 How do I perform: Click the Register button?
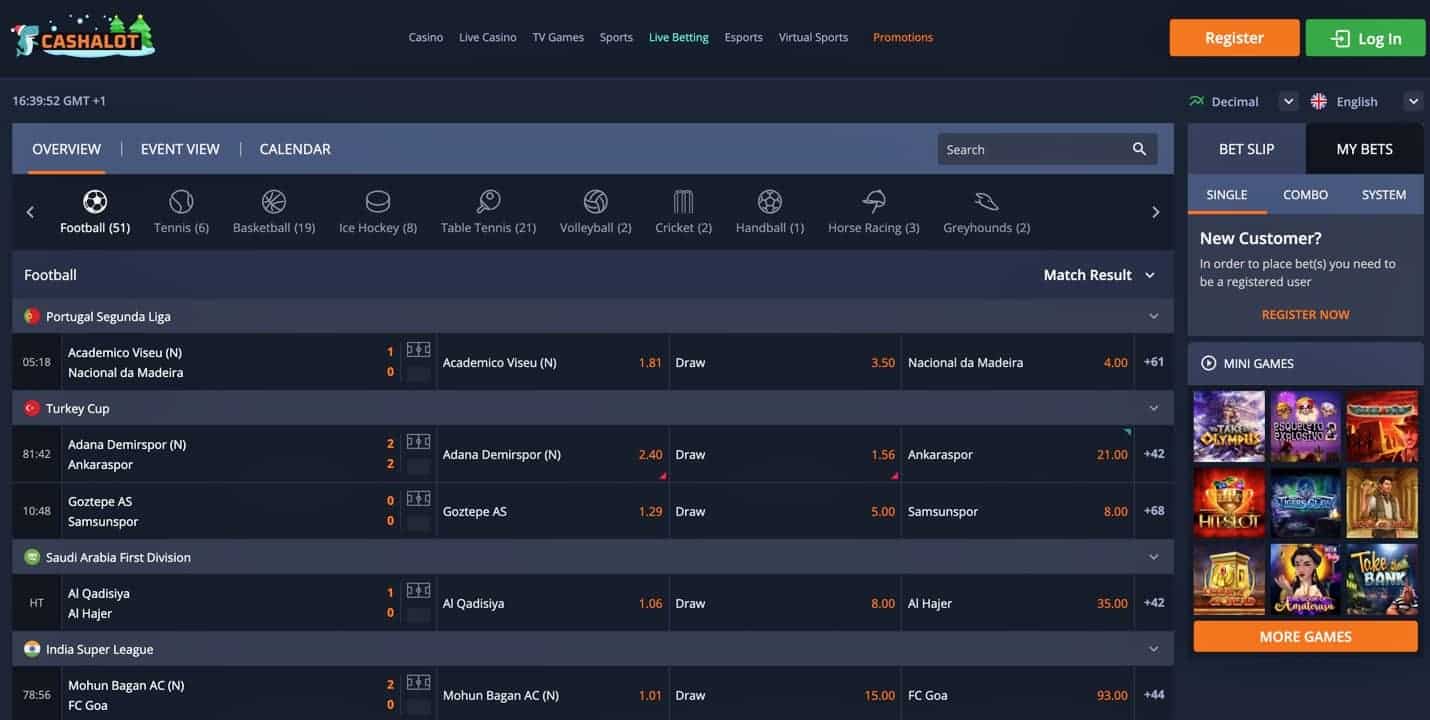[1235, 38]
